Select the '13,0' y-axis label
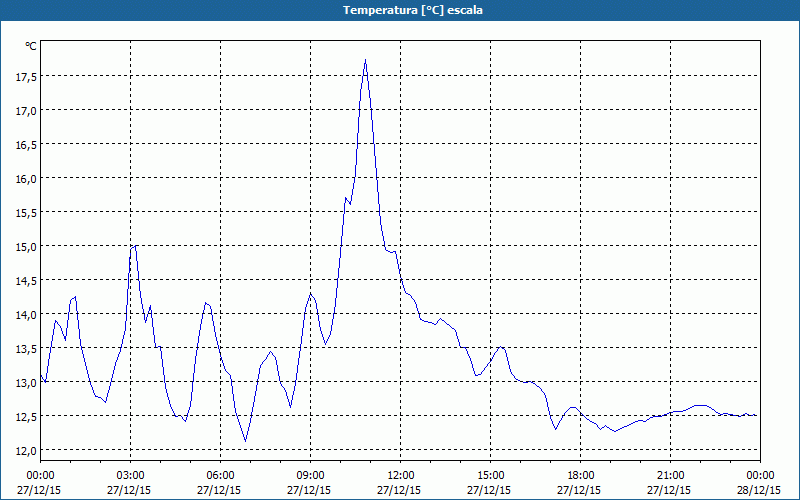The height and width of the screenshot is (500, 800). (x=27, y=383)
